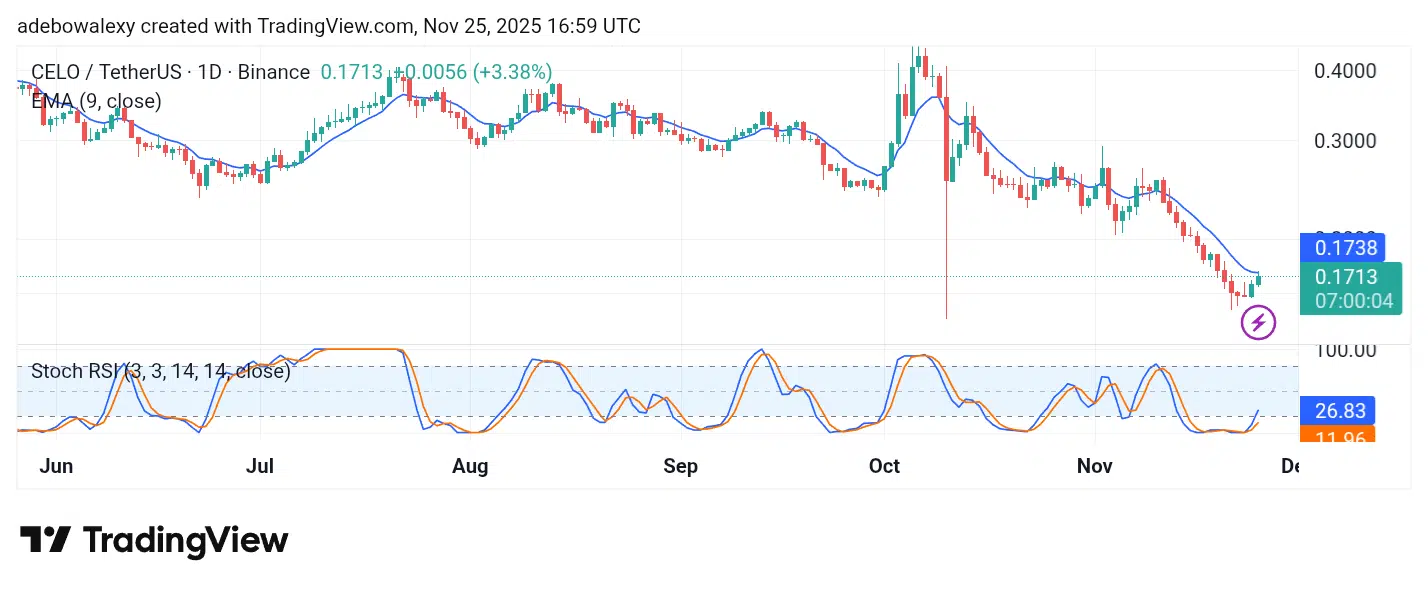The width and height of the screenshot is (1428, 591).
Task: Click the Oct label on time axis
Action: click(x=885, y=466)
